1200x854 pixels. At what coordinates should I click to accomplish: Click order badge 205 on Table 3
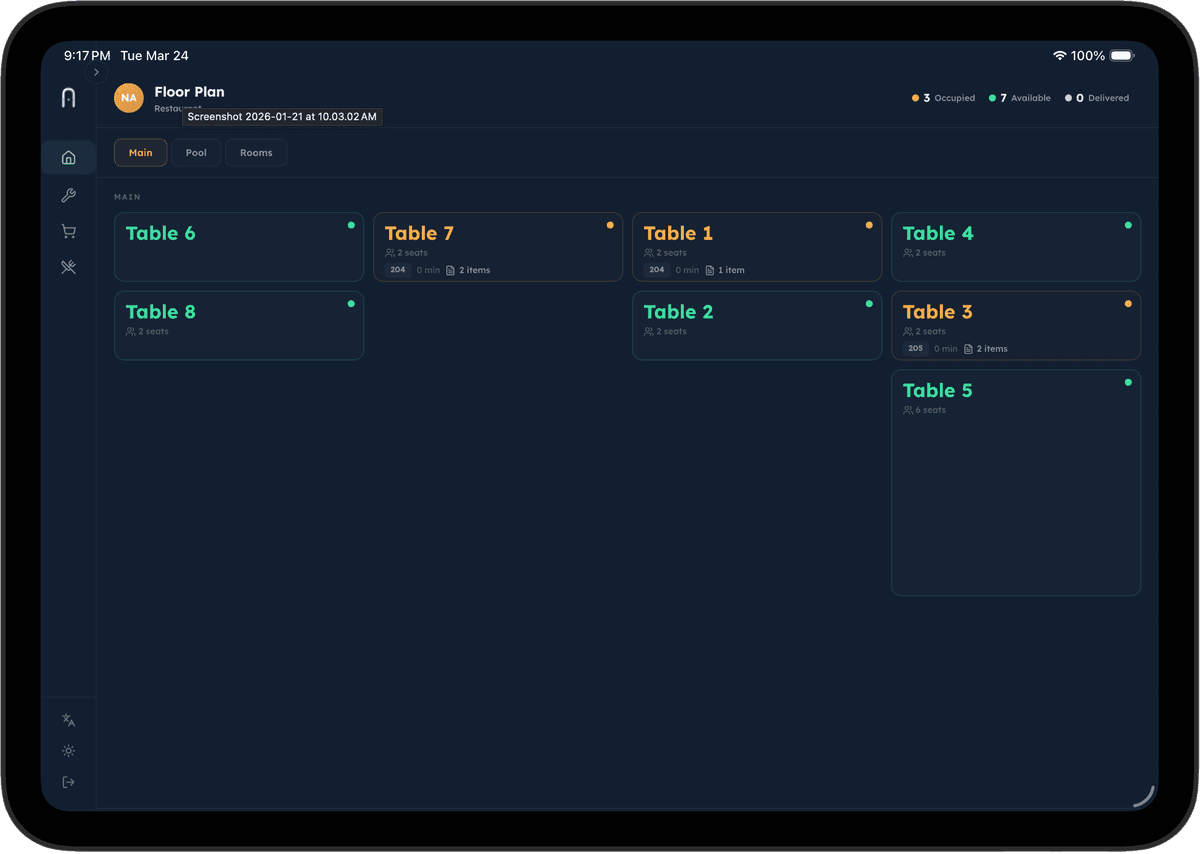point(915,349)
